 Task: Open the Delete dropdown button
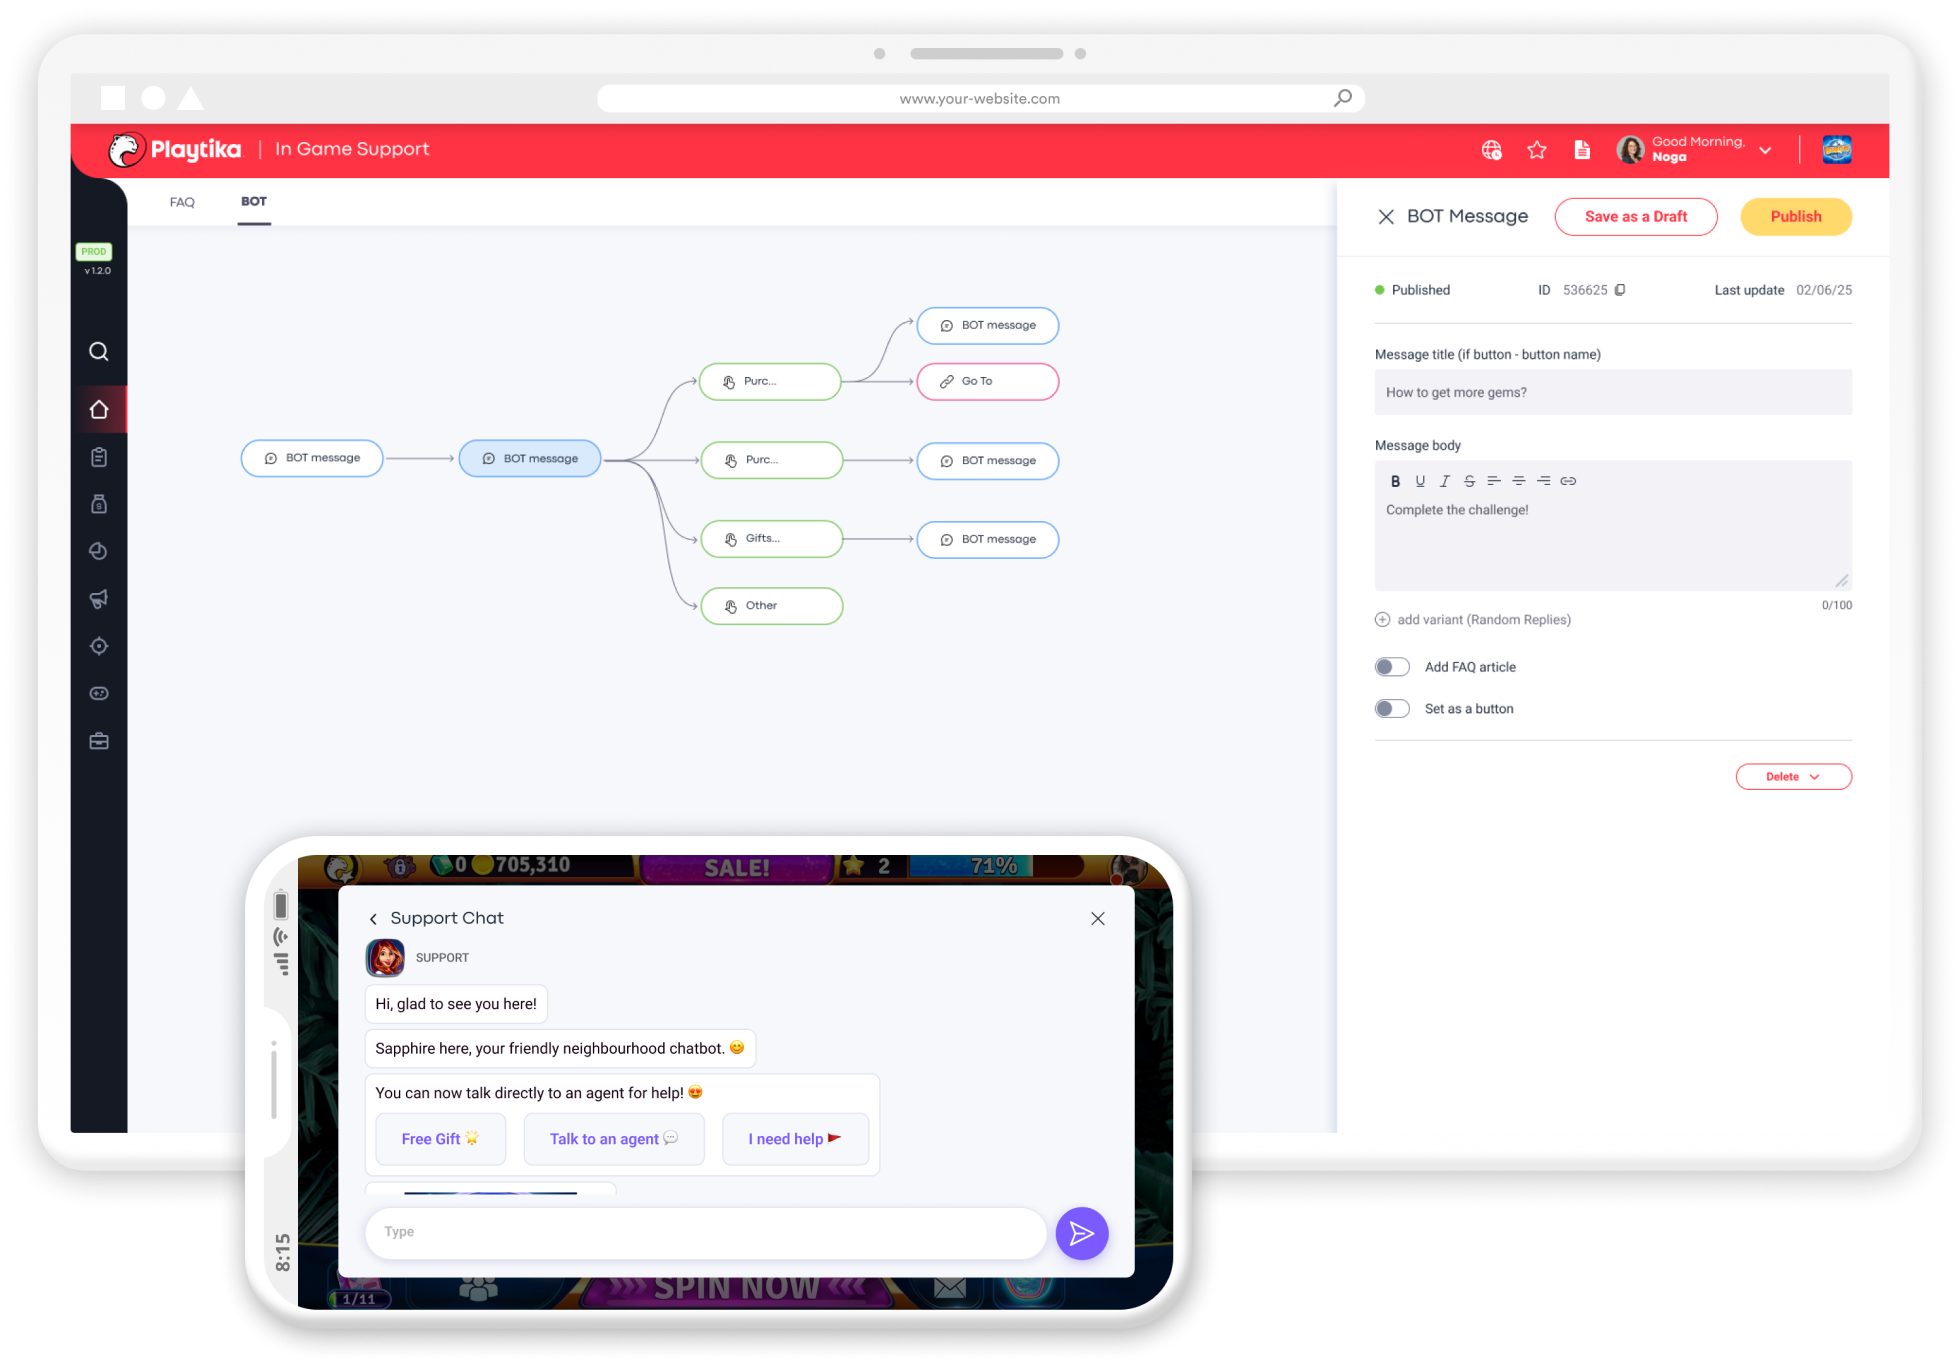point(1793,777)
